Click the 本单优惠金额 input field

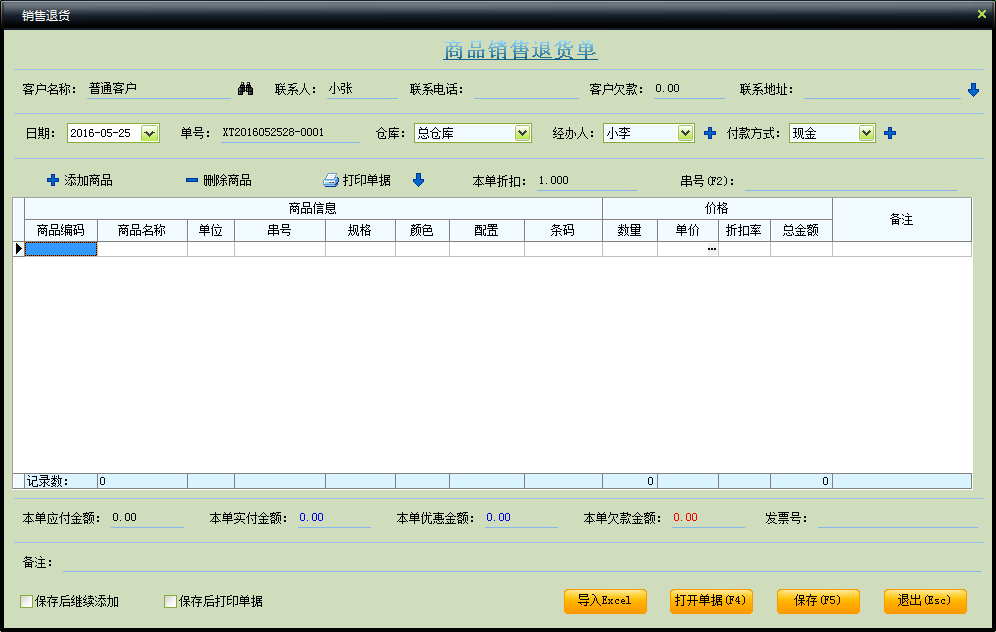521,518
